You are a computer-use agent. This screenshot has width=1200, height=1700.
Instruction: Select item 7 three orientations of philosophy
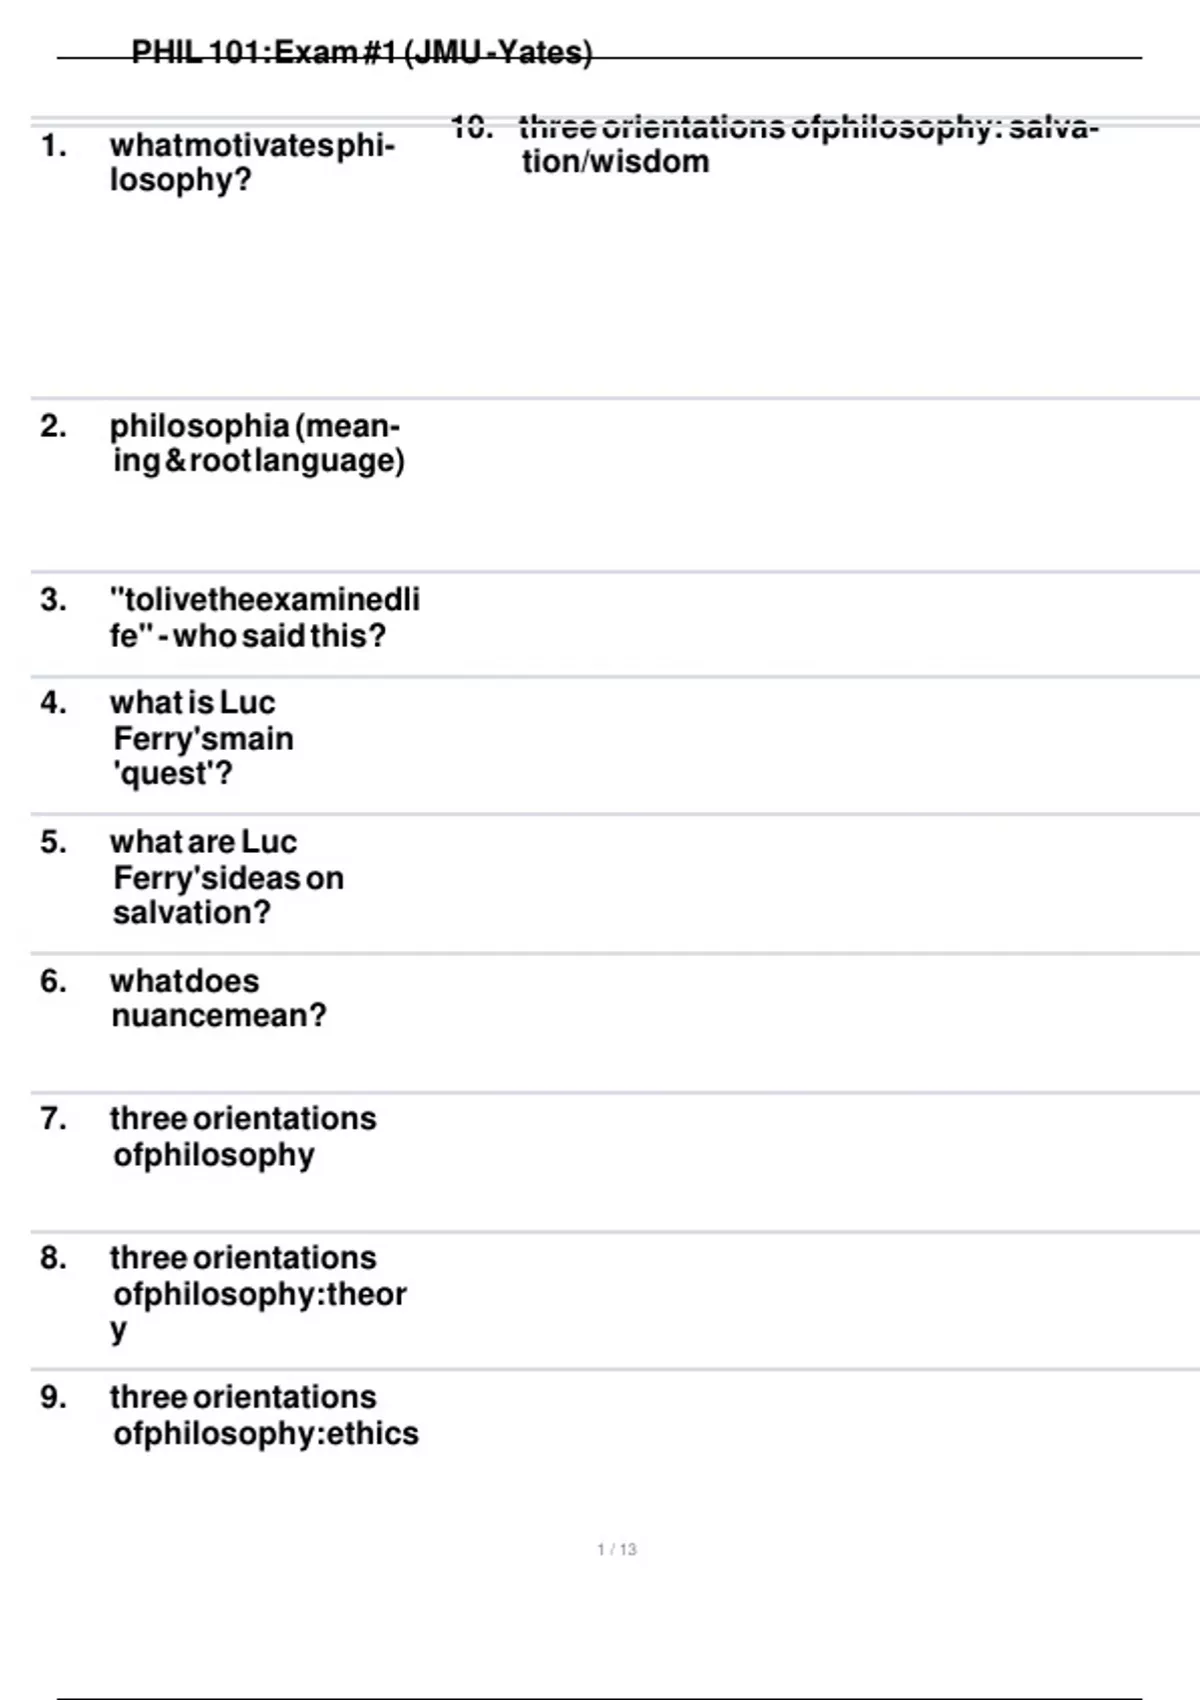point(243,1136)
